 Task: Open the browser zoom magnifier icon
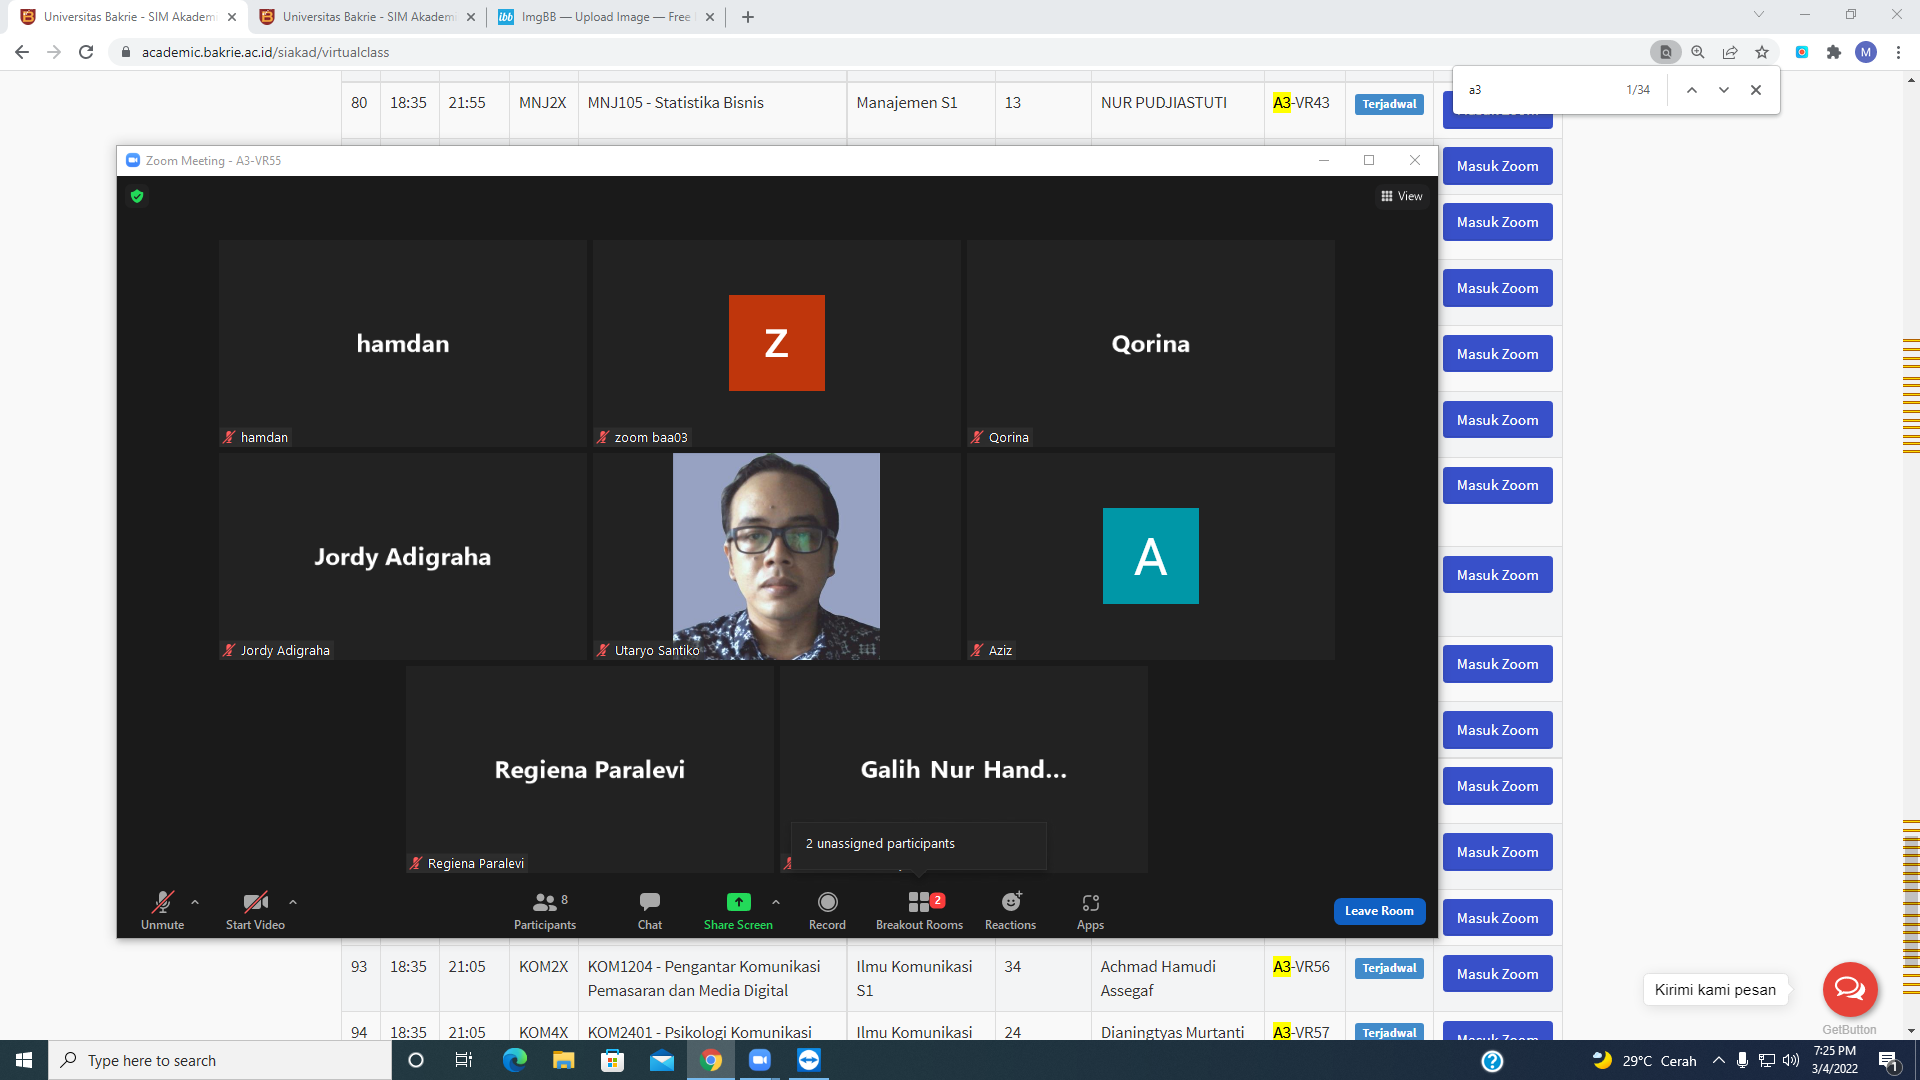coord(1698,52)
